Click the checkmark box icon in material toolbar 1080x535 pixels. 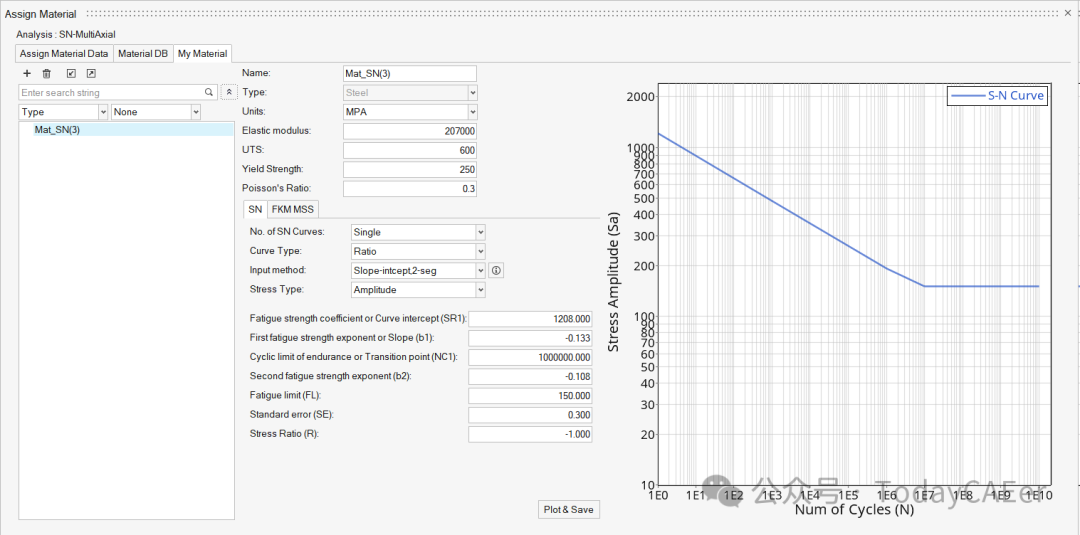click(71, 74)
